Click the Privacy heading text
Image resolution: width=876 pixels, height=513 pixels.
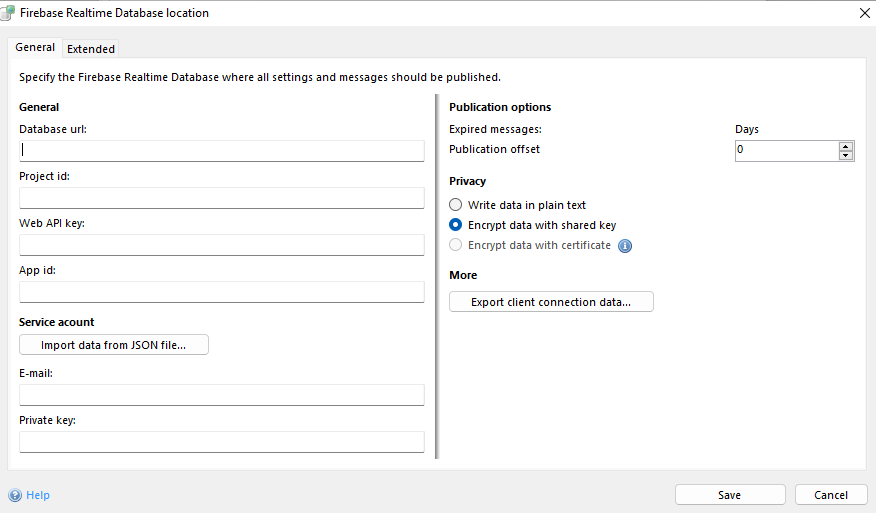(x=468, y=181)
